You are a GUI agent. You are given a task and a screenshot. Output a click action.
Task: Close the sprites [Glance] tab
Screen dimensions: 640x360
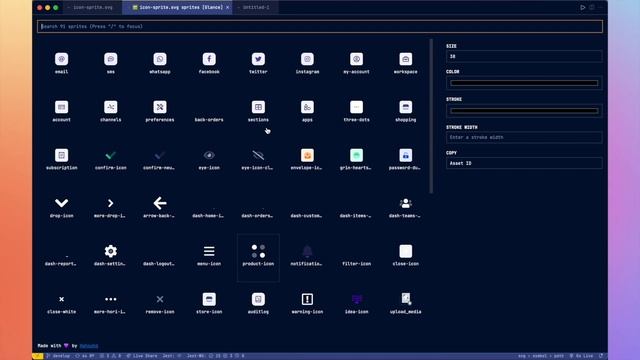(x=227, y=7)
